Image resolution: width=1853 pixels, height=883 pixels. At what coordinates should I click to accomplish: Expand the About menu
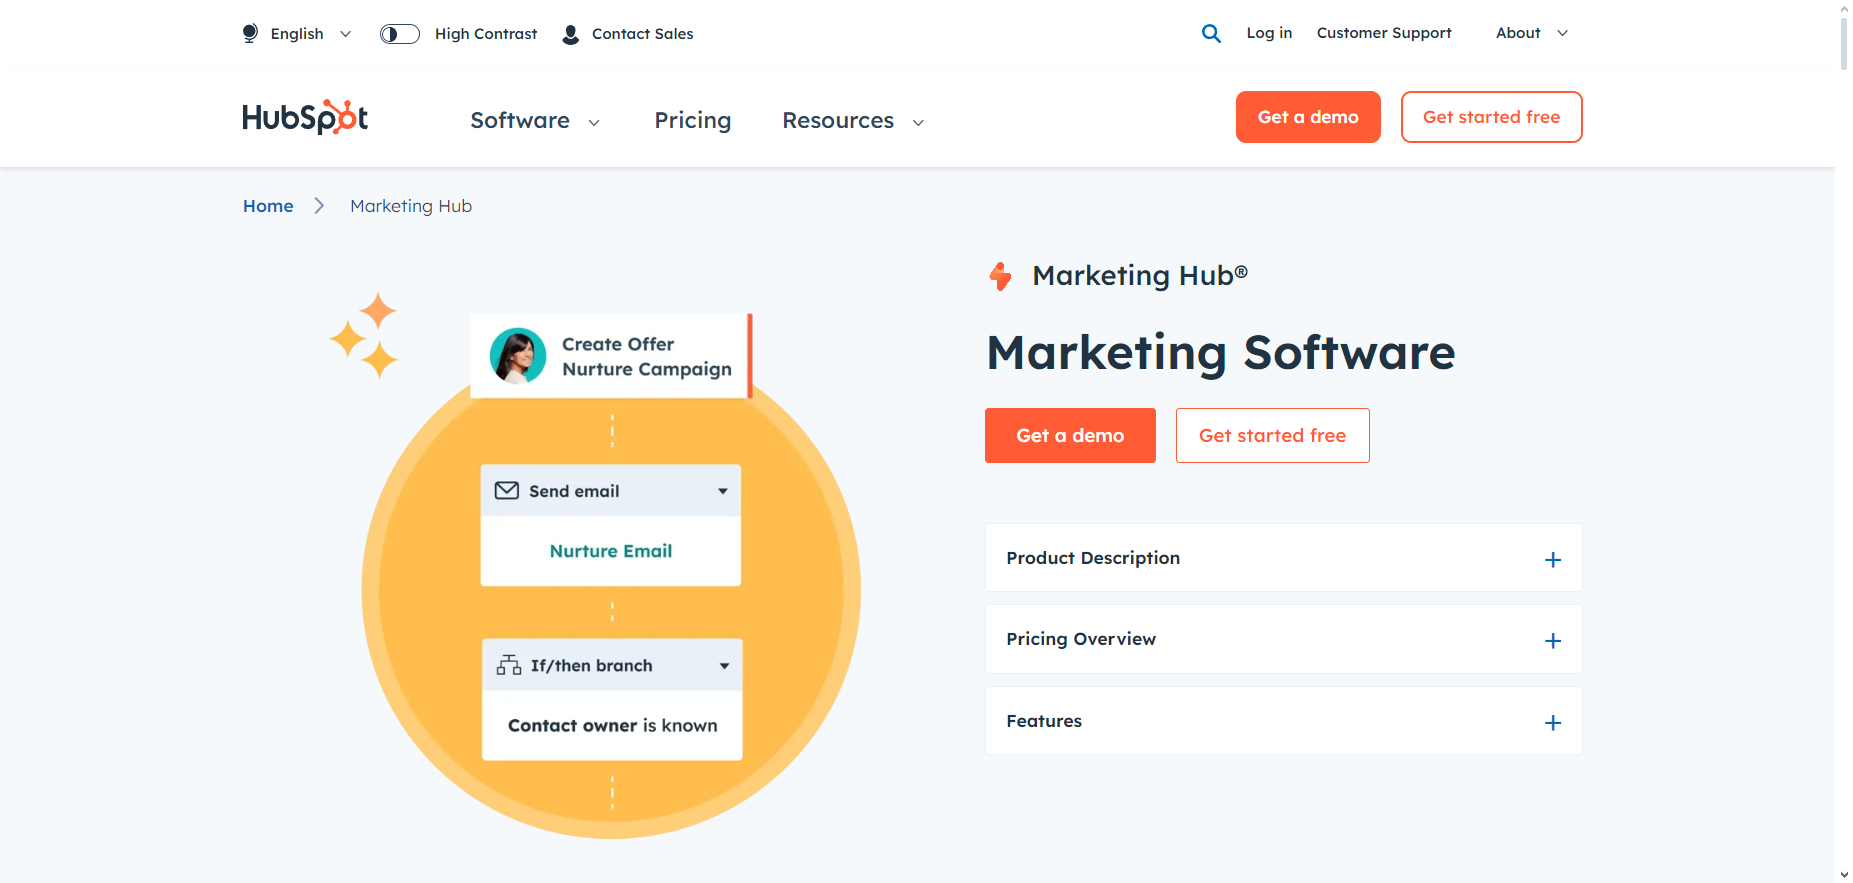click(x=1531, y=33)
